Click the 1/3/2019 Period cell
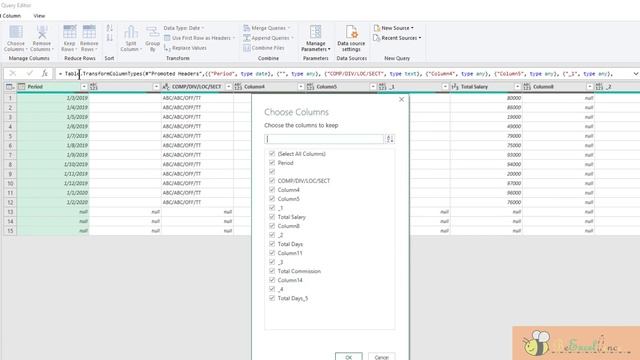Viewport: 640px width, 360px height. 53,98
